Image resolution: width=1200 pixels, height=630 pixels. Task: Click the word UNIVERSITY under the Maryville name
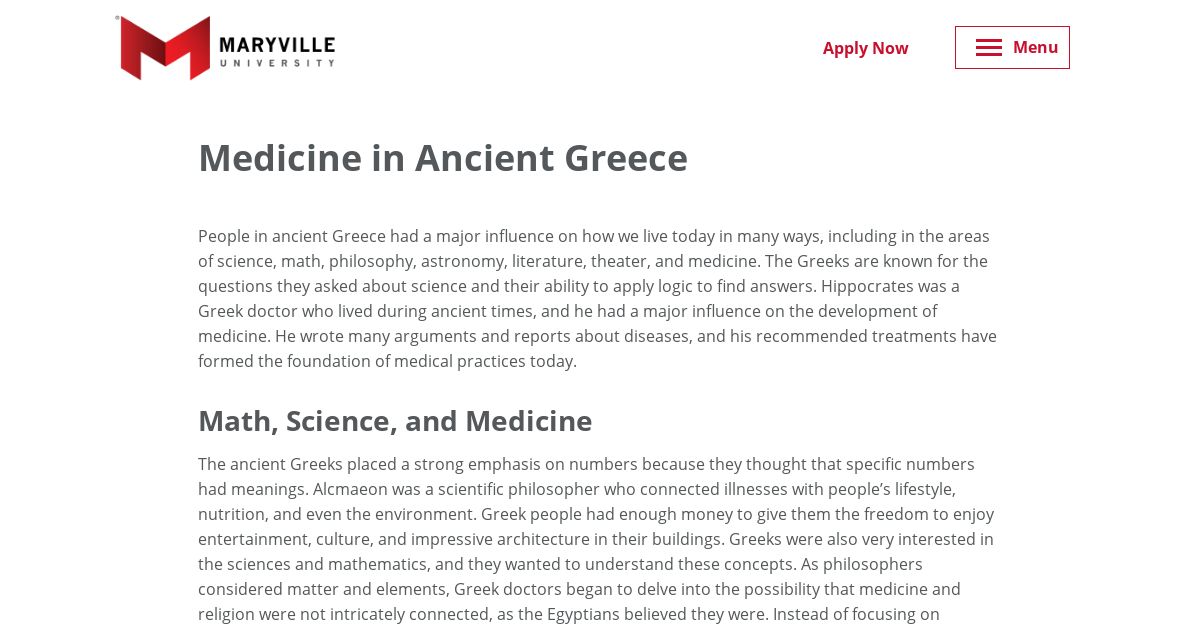277,63
